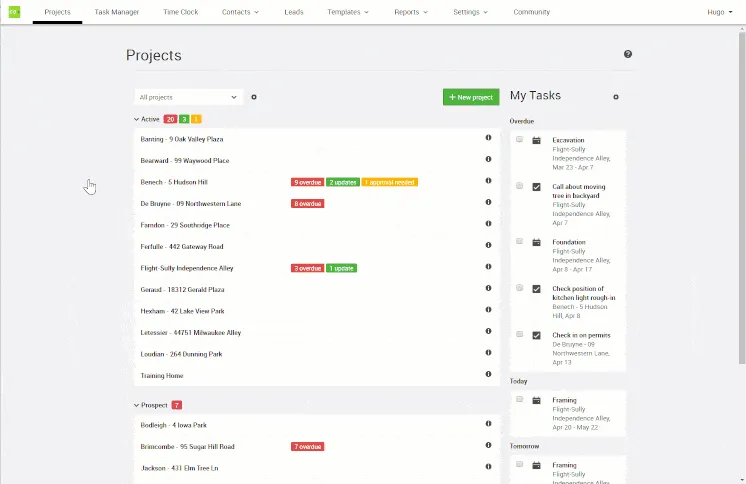This screenshot has height=484, width=746.
Task: Click calendar icon beside Foundation task
Action: [536, 242]
